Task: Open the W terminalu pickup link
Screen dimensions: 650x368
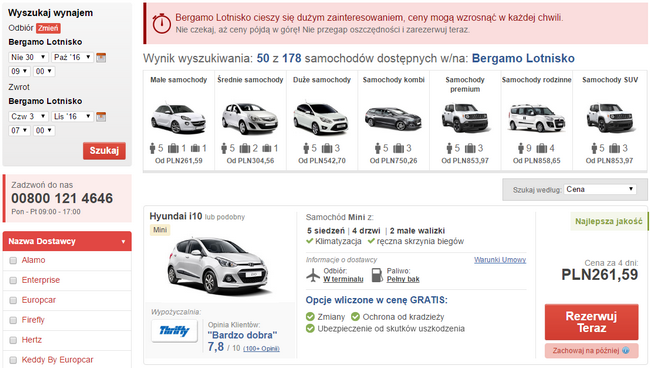Action: click(x=343, y=279)
